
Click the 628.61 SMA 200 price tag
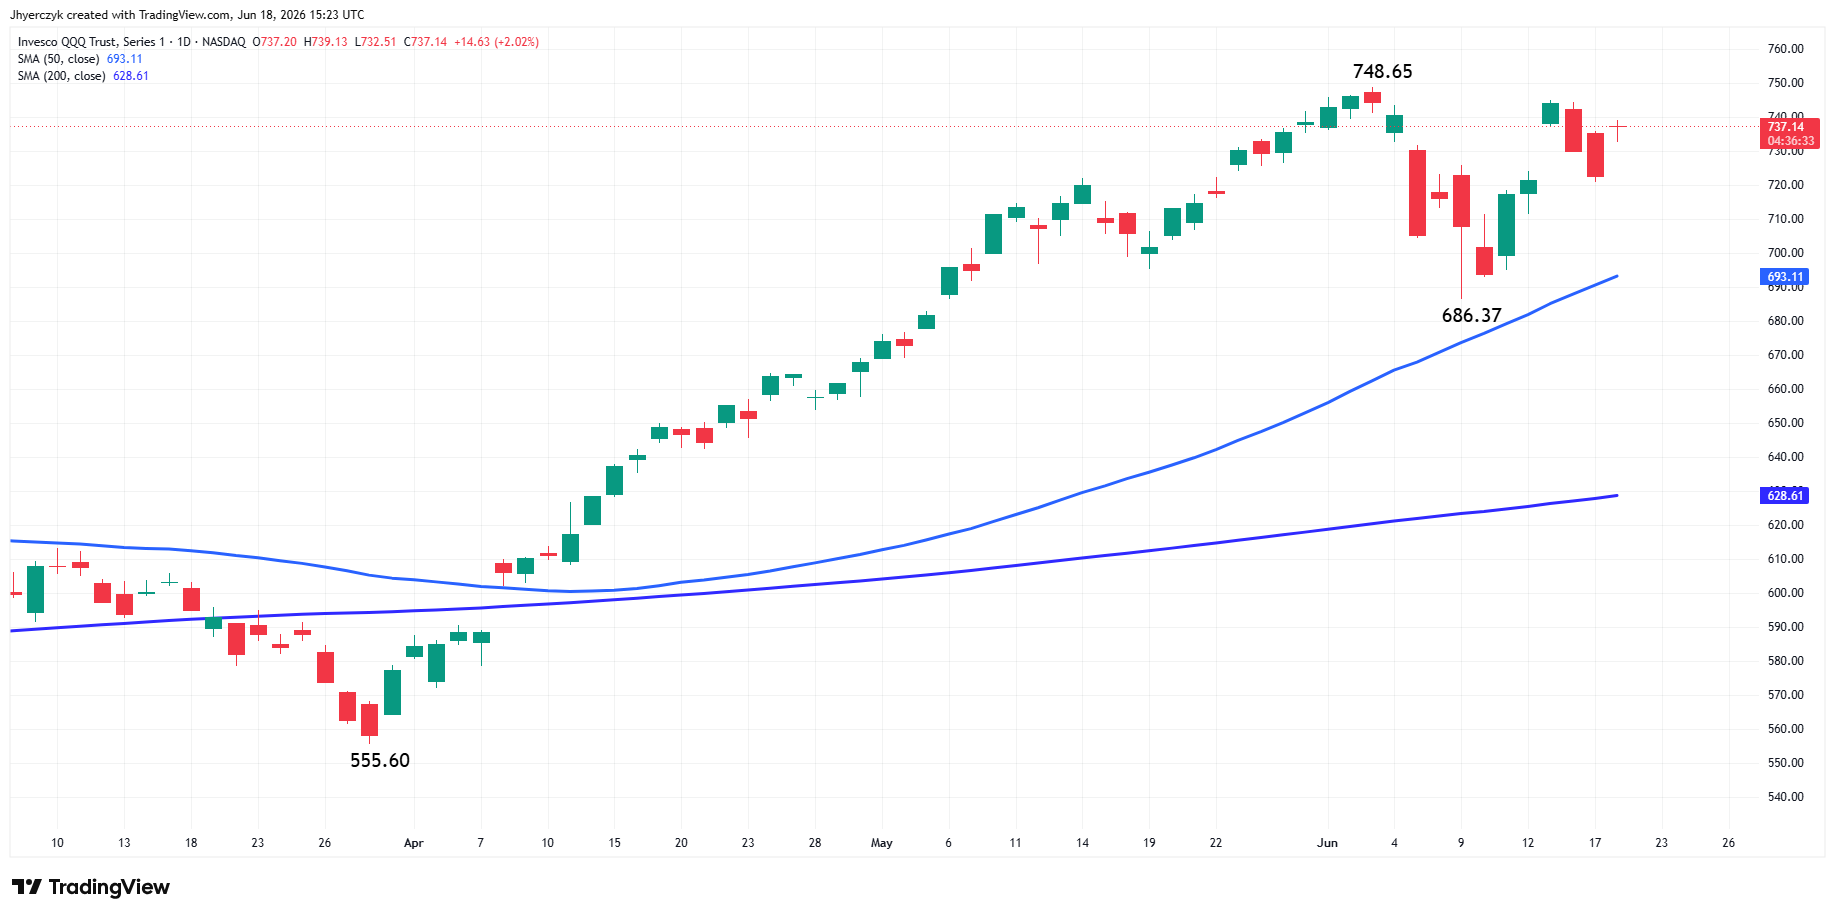(x=1785, y=496)
